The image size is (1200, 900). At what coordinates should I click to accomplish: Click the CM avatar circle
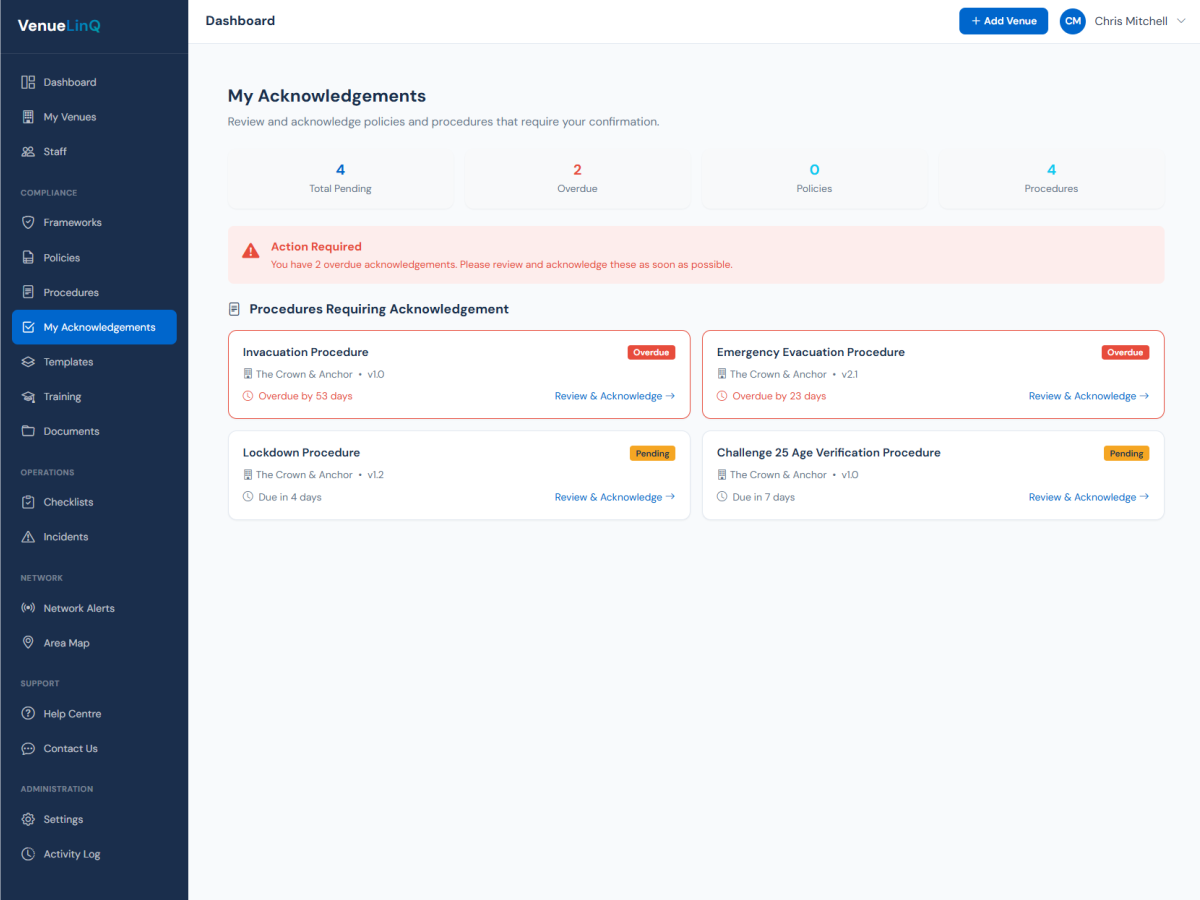1072,21
